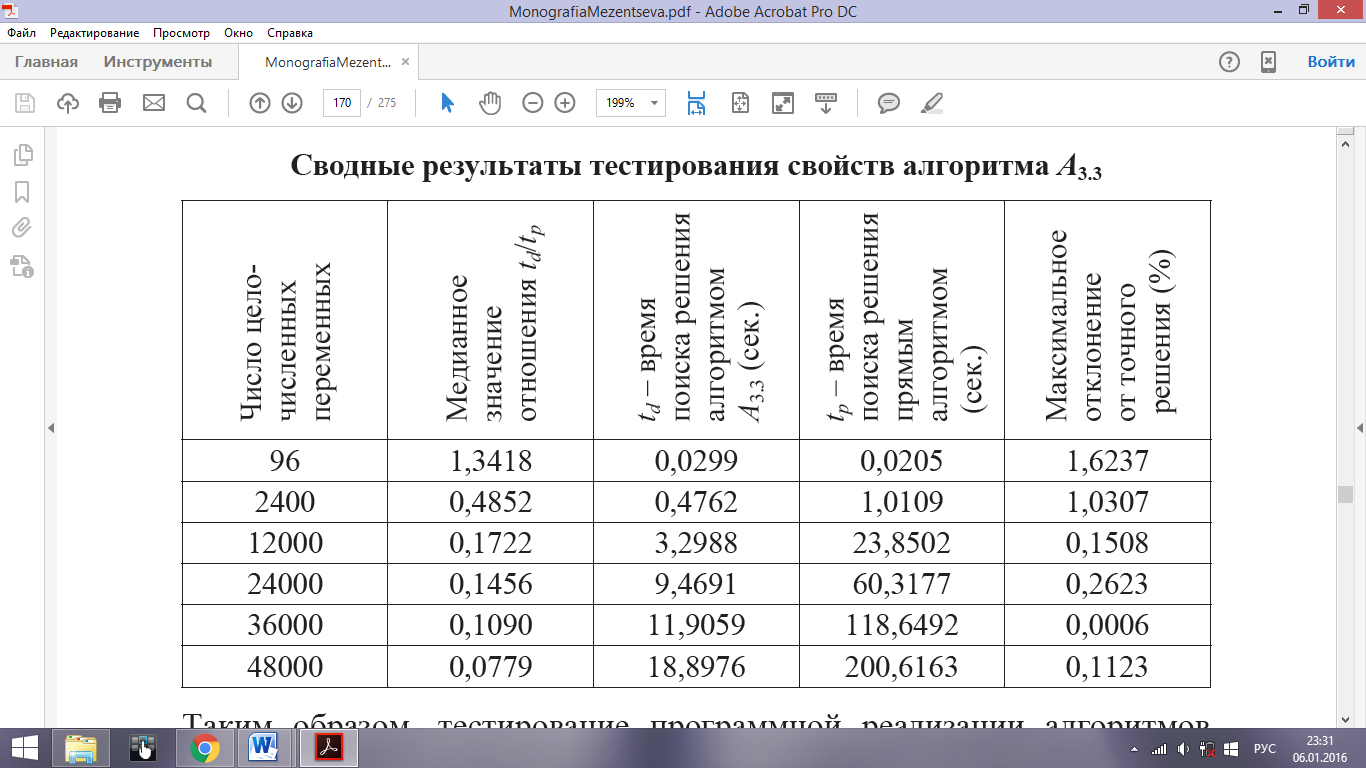Click the vertical scrollbar thumb

click(x=1346, y=495)
